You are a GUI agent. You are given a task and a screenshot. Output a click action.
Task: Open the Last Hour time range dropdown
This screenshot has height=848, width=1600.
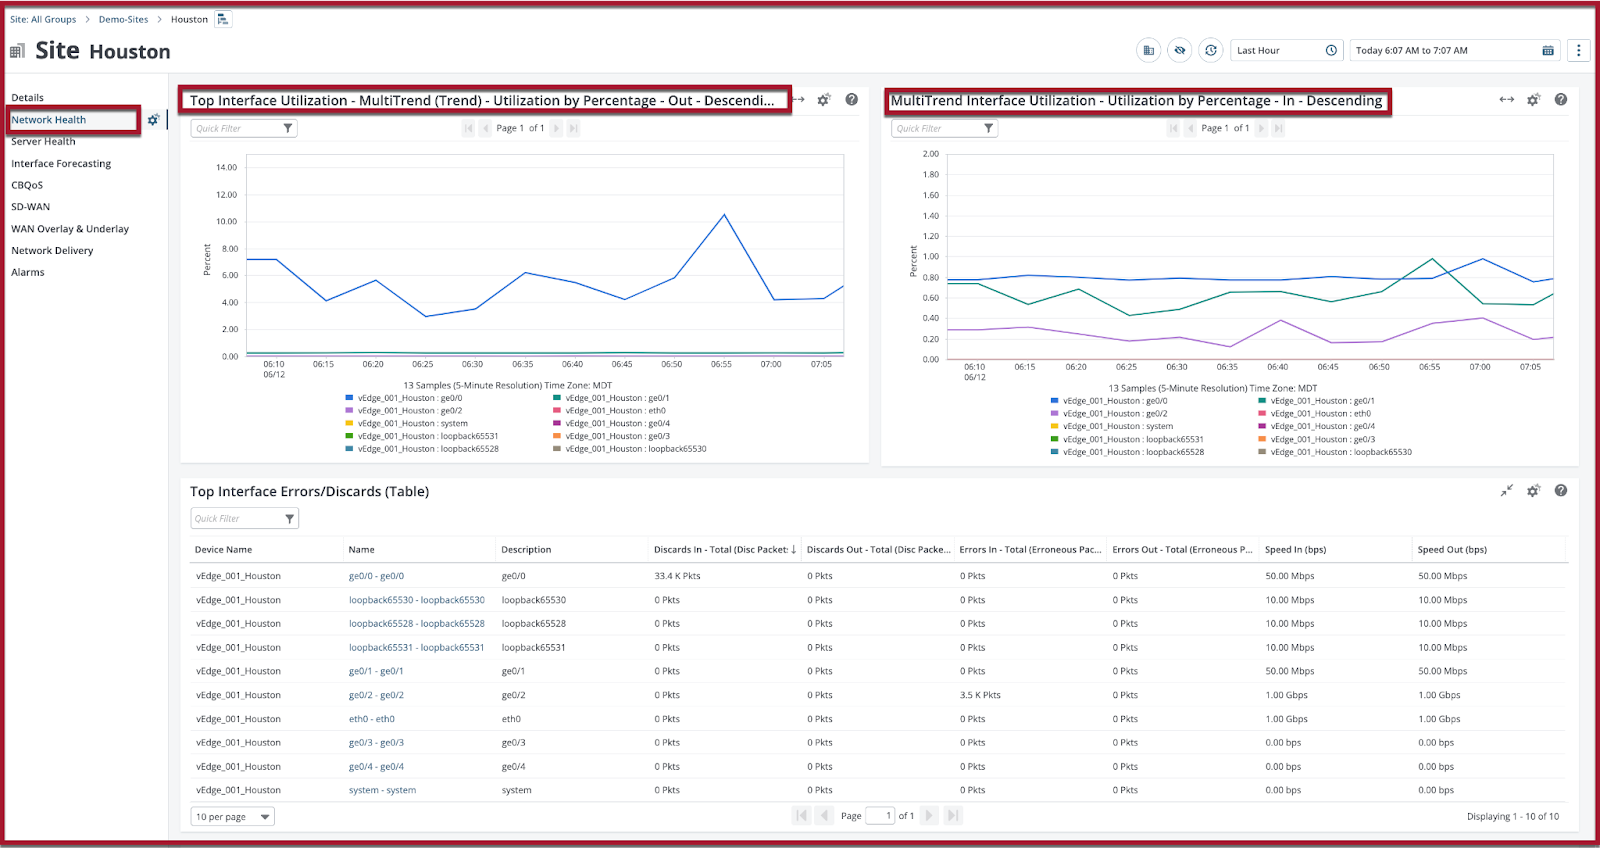tap(1286, 51)
